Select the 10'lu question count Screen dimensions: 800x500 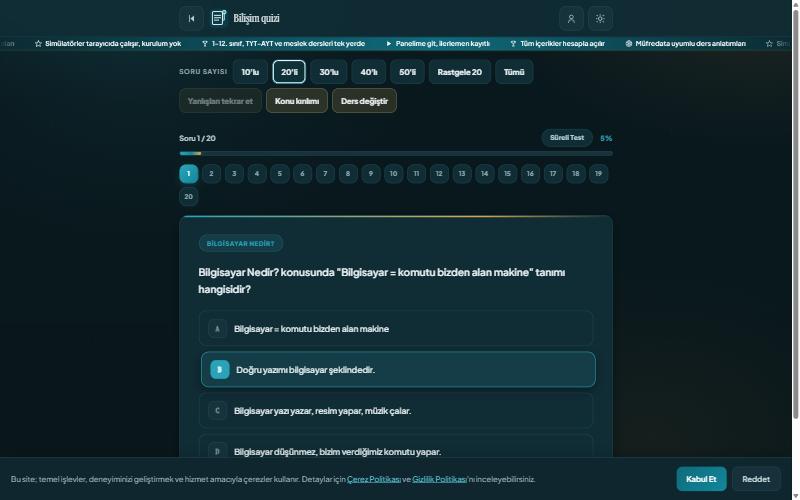point(250,72)
